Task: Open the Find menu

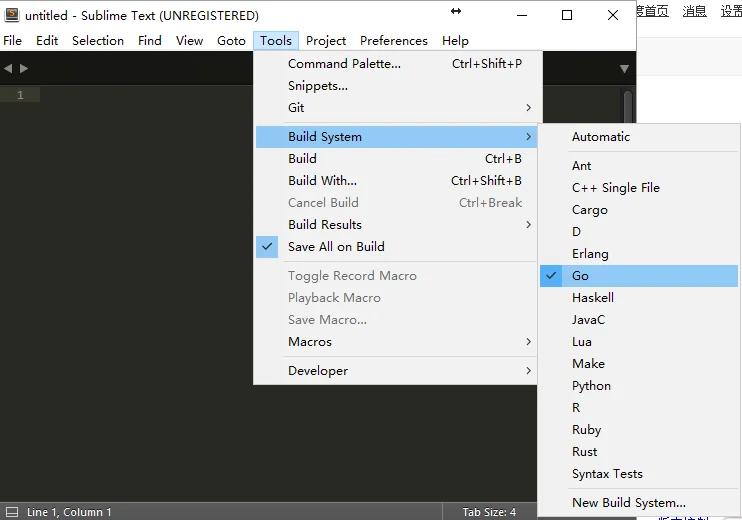Action: [150, 41]
